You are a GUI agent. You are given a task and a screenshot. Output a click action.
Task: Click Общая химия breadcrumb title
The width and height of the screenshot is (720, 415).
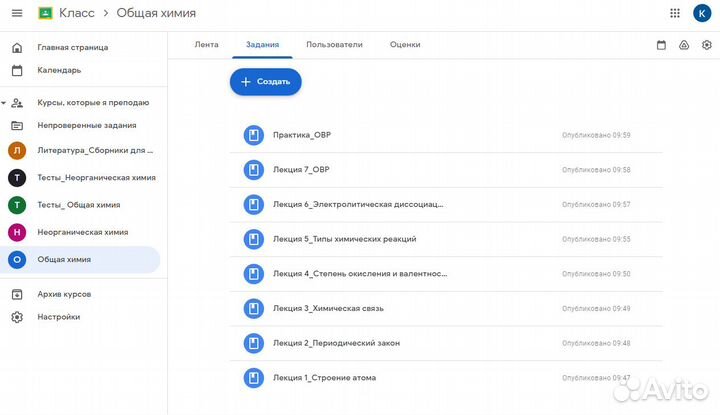156,13
